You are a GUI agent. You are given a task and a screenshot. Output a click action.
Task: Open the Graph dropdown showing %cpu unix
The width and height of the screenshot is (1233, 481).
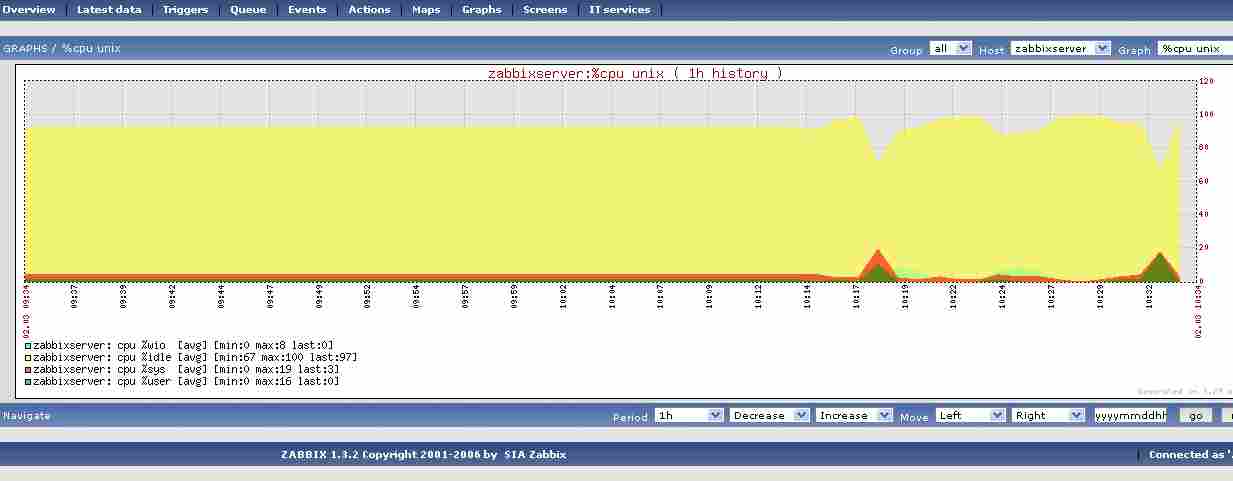point(1195,48)
